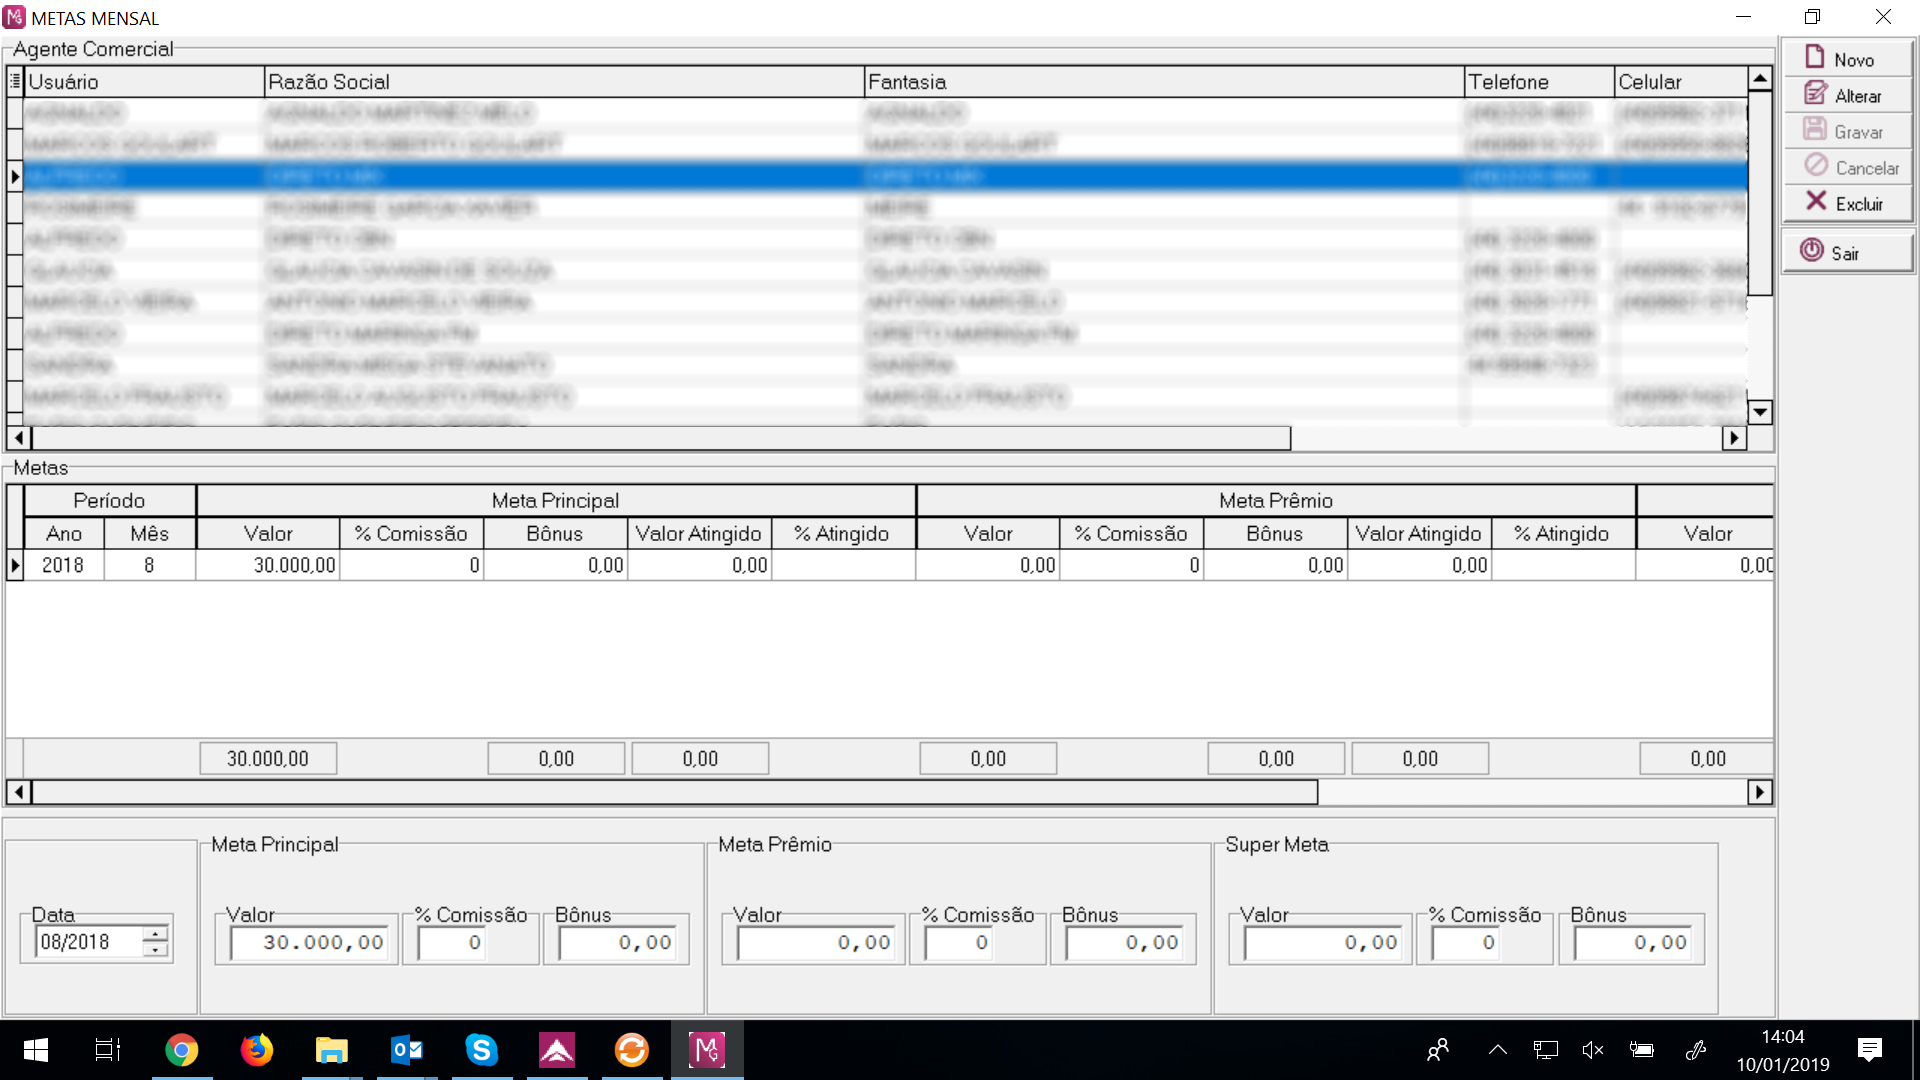Click the Período grid header
This screenshot has height=1080, width=1920.
click(x=109, y=500)
